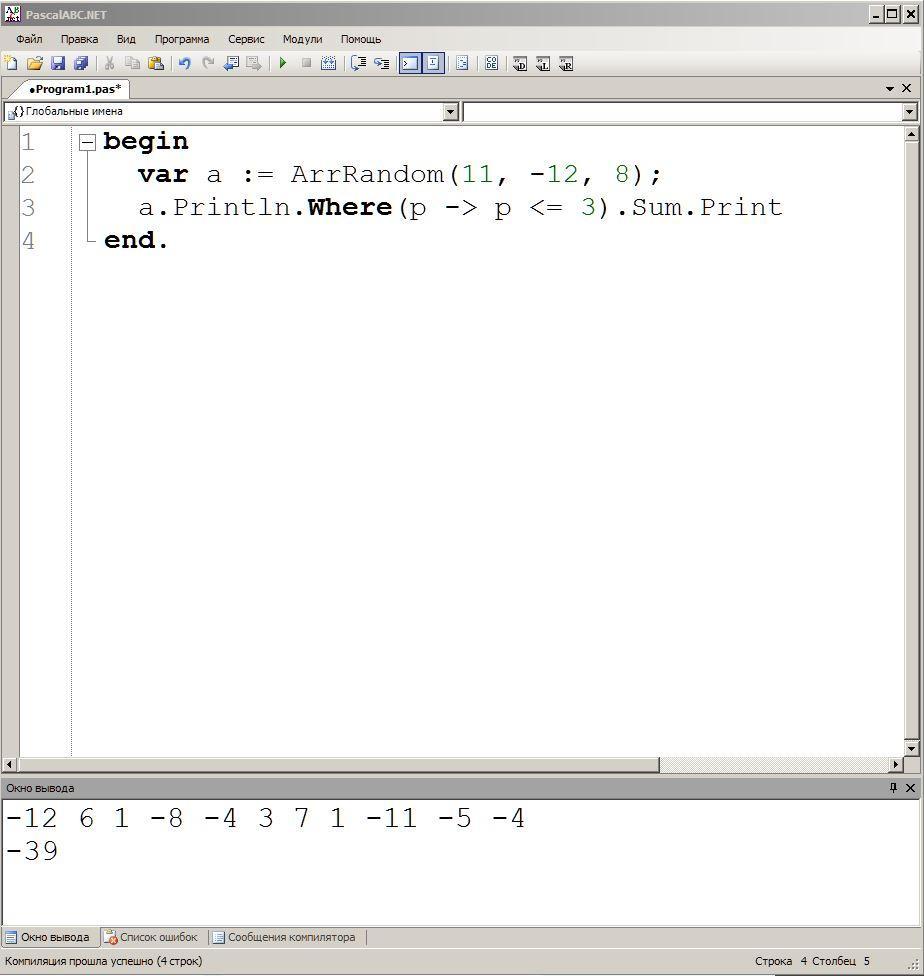Click the toolbar icon labeled D
The height and width of the screenshot is (976, 924).
click(x=520, y=63)
